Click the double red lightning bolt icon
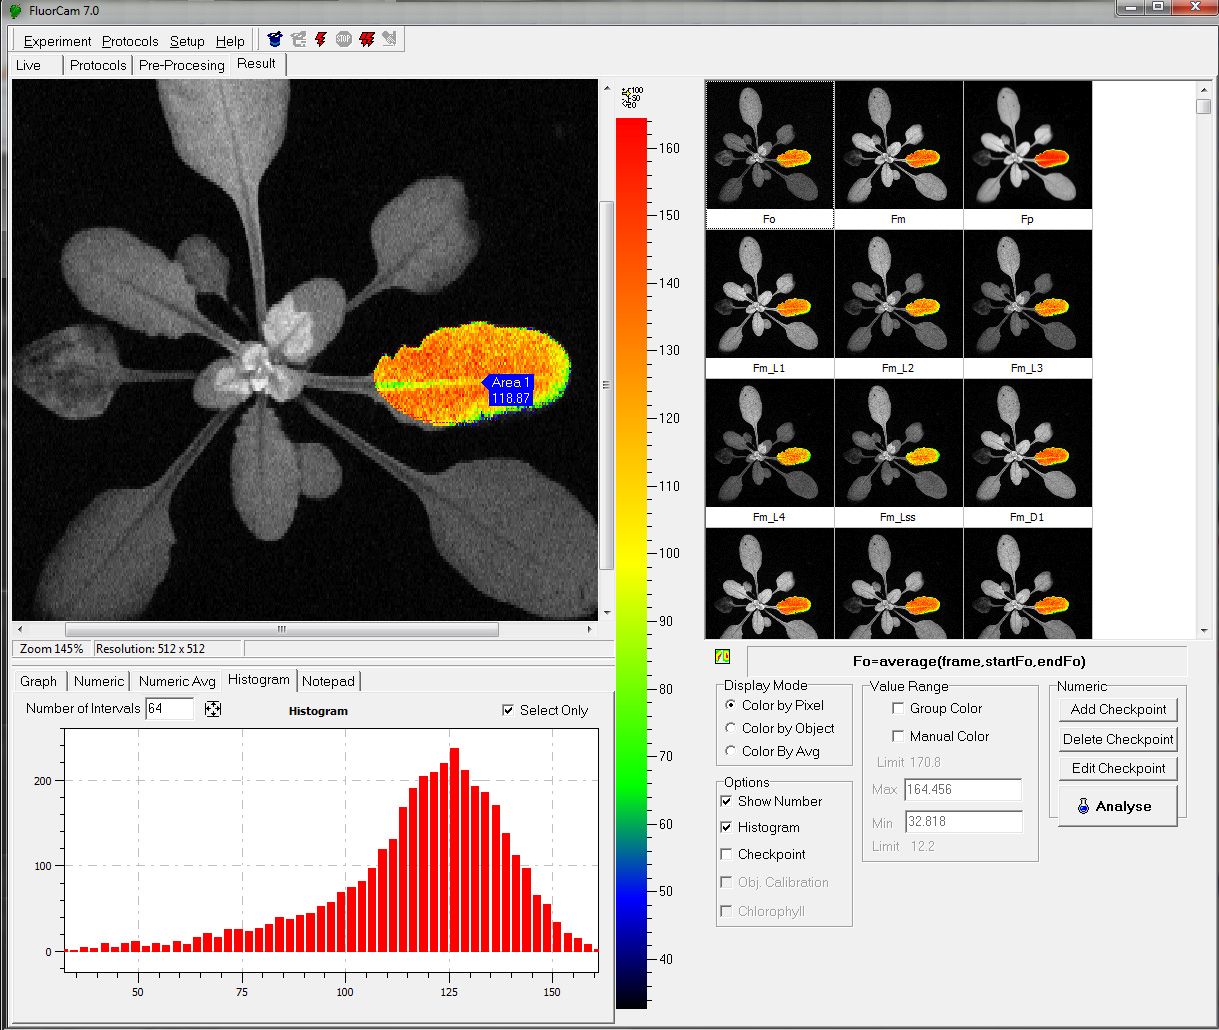Screen dimensions: 1219x1030 pos(367,40)
